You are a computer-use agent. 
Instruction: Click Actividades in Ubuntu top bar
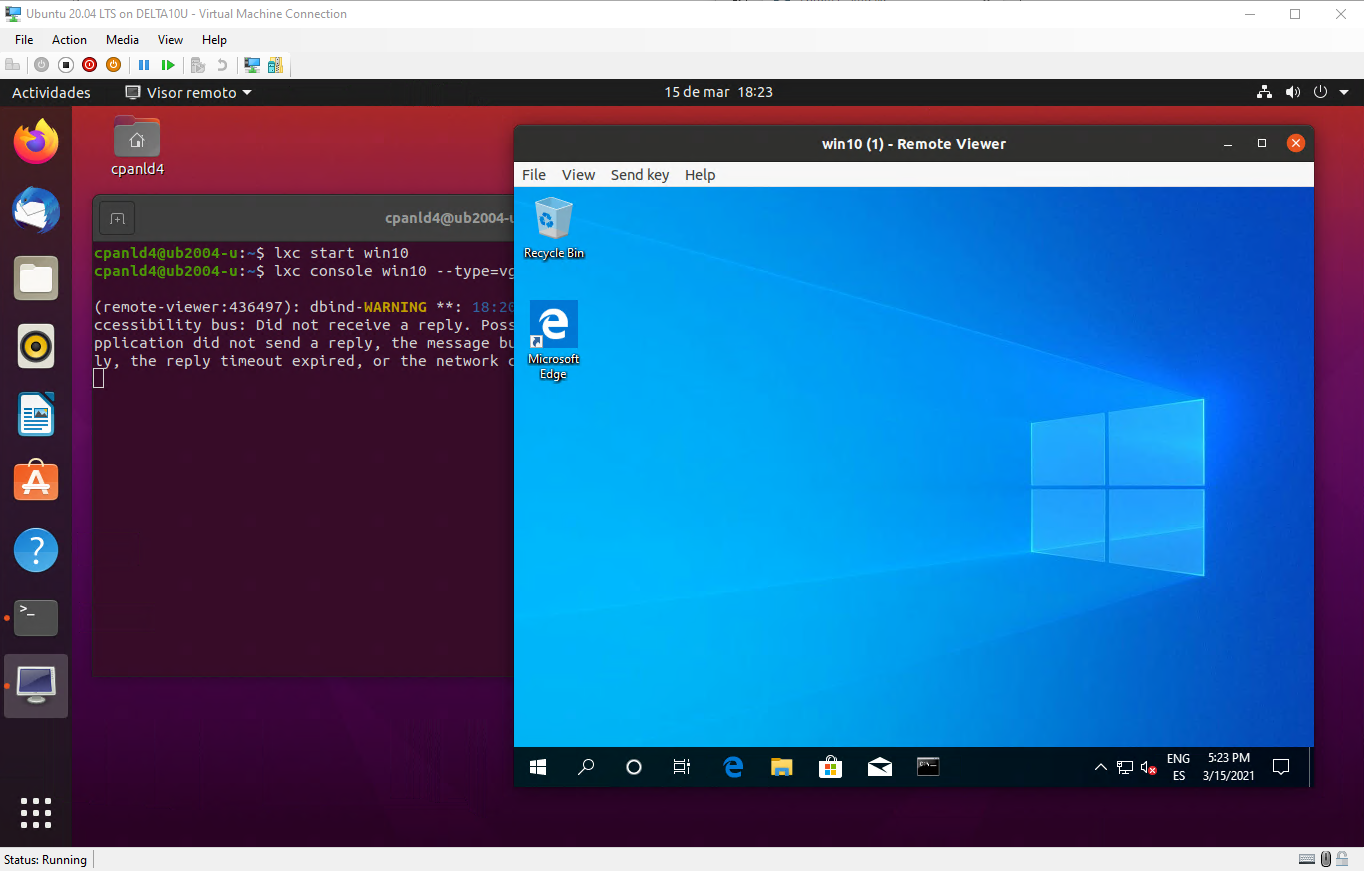[x=51, y=92]
